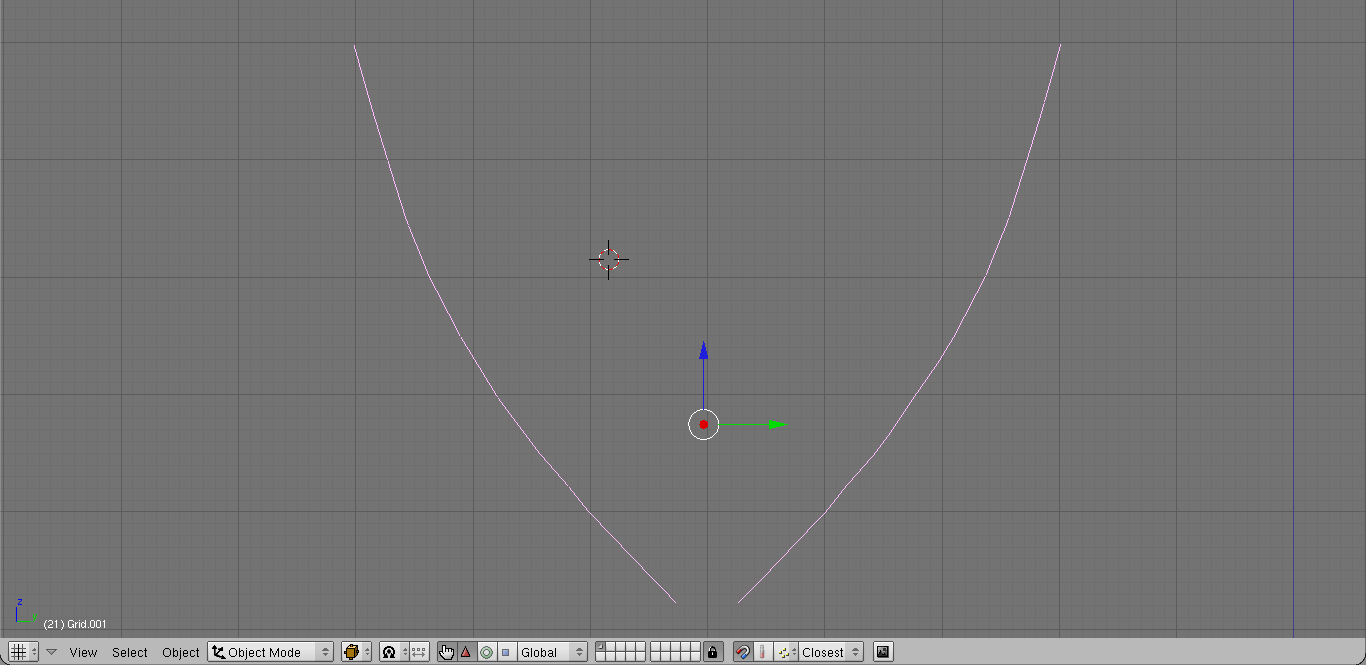Open the View menu
1366x665 pixels.
point(83,652)
